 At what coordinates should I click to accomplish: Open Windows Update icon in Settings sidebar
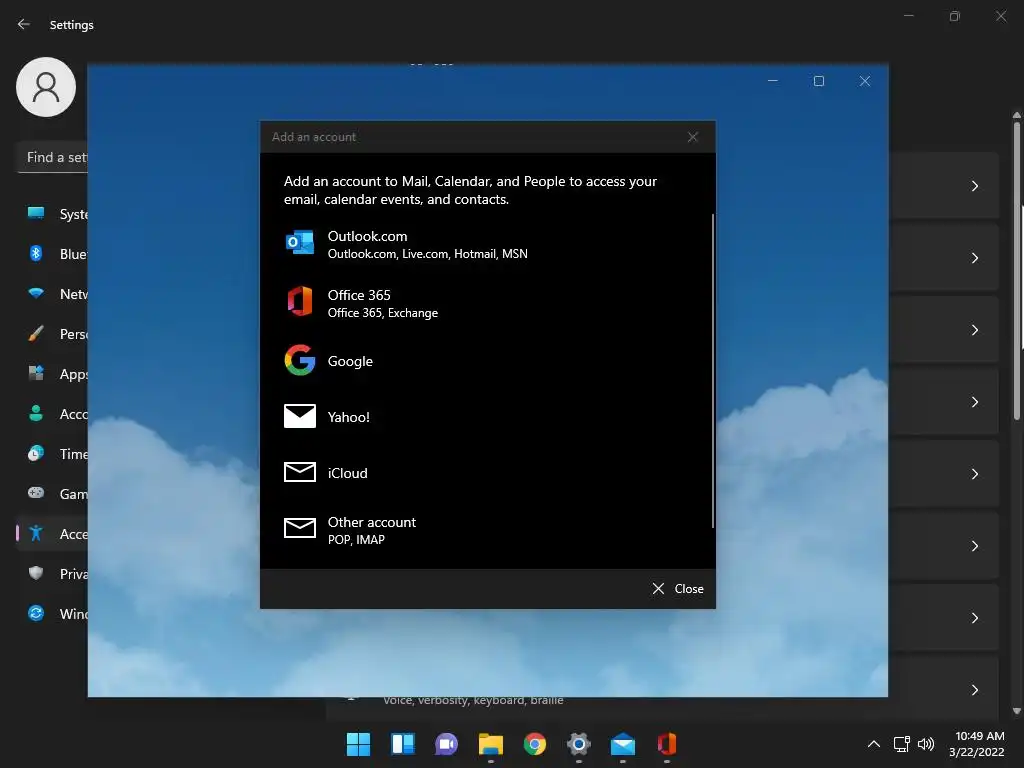(36, 613)
